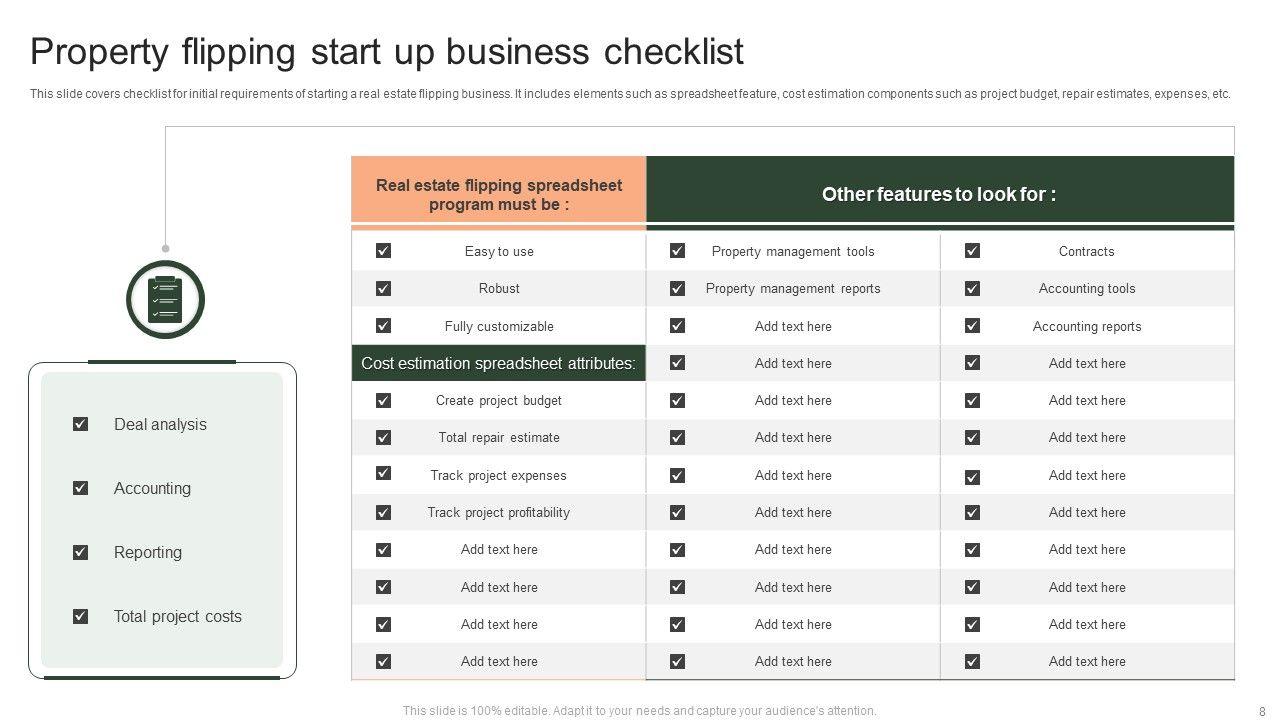
Task: Toggle the Total project costs checkbox
Action: 81,616
